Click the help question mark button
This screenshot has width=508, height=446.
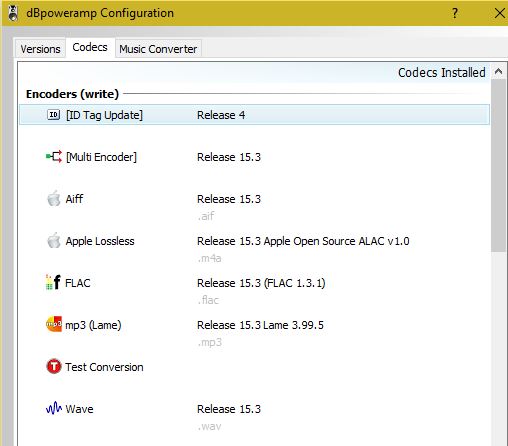click(455, 13)
